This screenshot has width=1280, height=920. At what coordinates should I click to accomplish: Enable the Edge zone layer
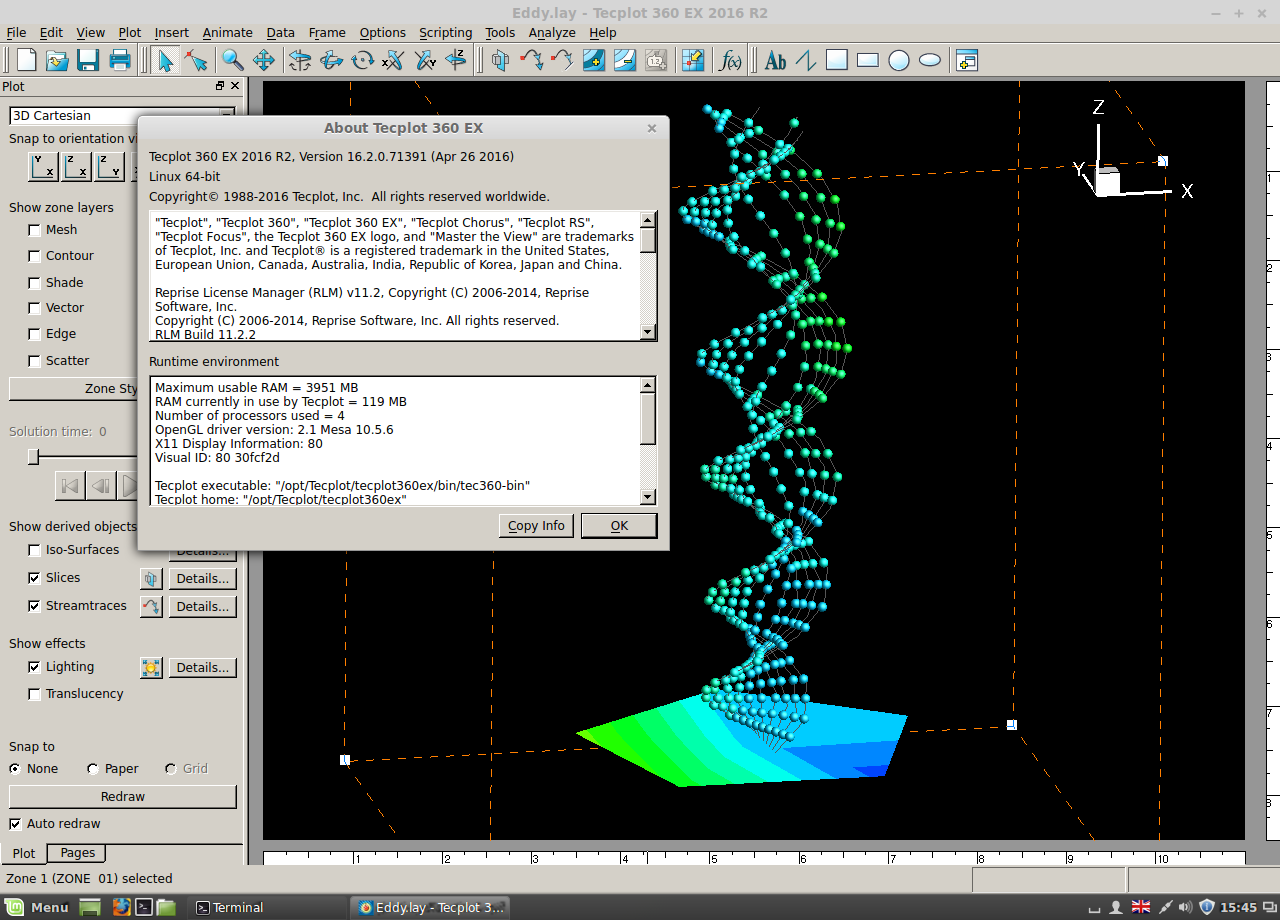tap(35, 334)
